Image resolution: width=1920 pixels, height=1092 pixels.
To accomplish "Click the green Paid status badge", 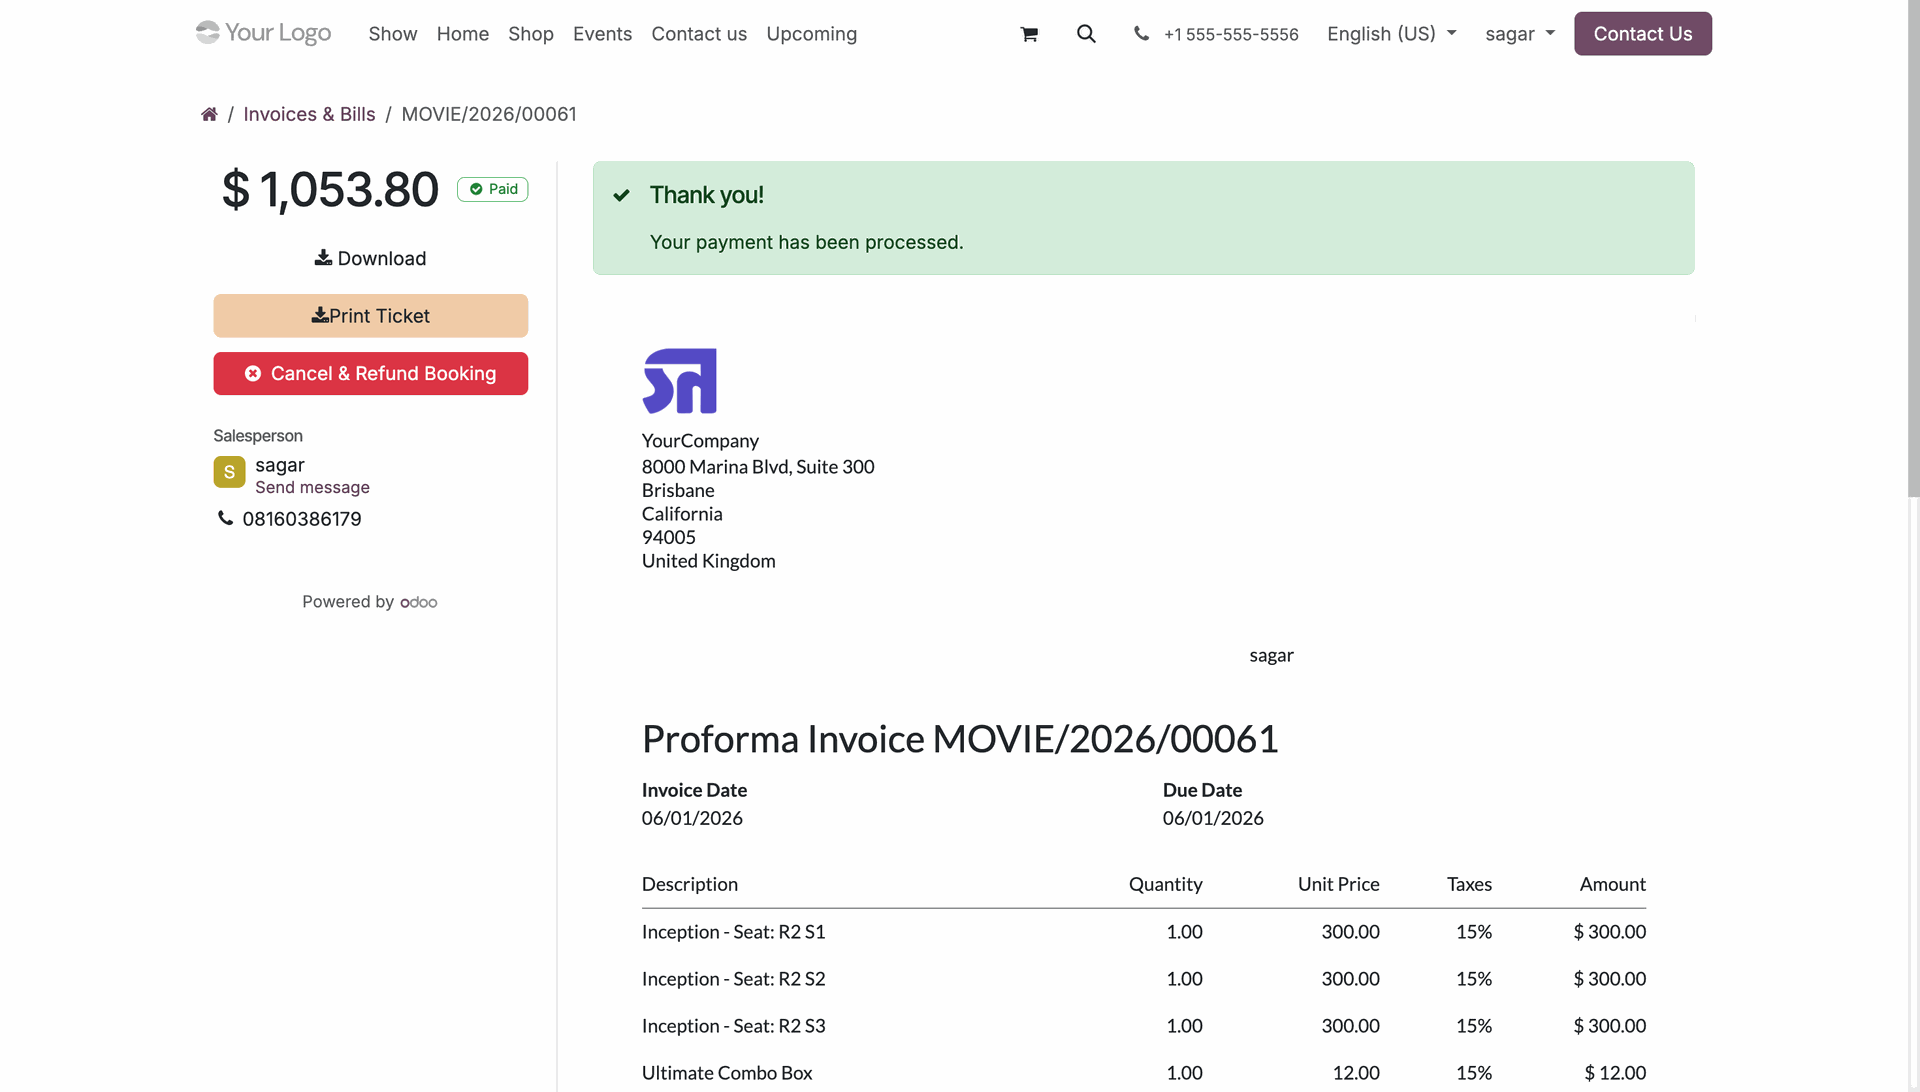I will pyautogui.click(x=493, y=189).
